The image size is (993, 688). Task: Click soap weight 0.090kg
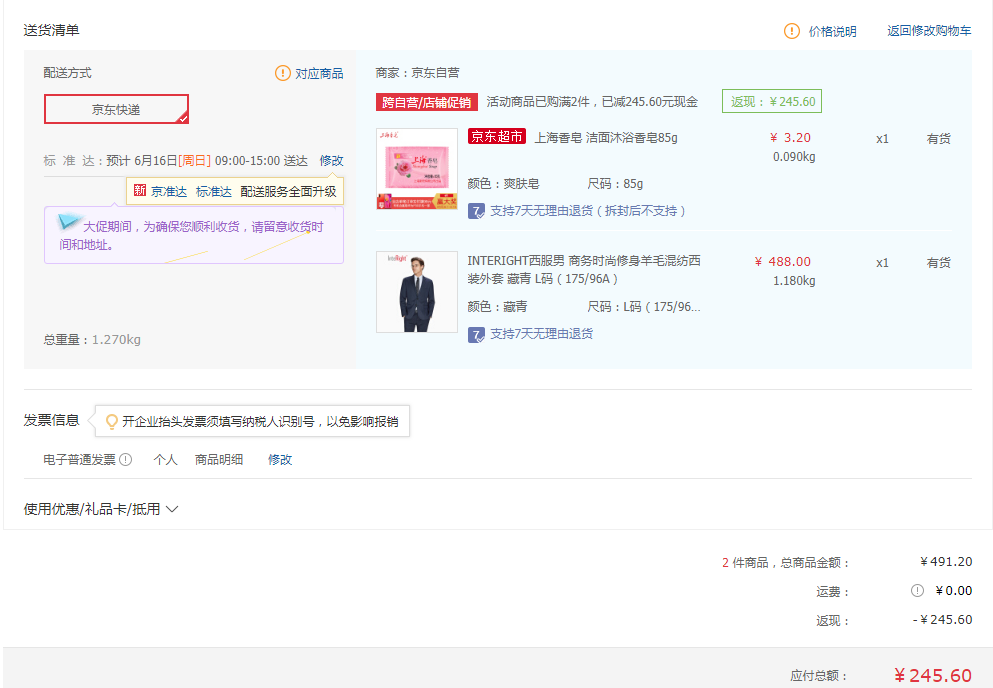point(794,156)
